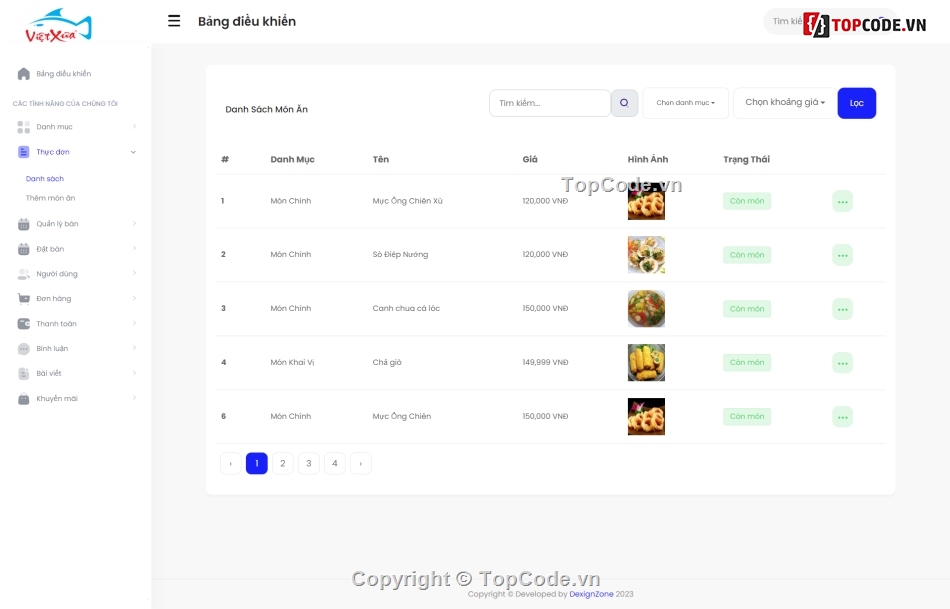
Task: Click Còn món badge for Chả giò
Action: pos(747,362)
